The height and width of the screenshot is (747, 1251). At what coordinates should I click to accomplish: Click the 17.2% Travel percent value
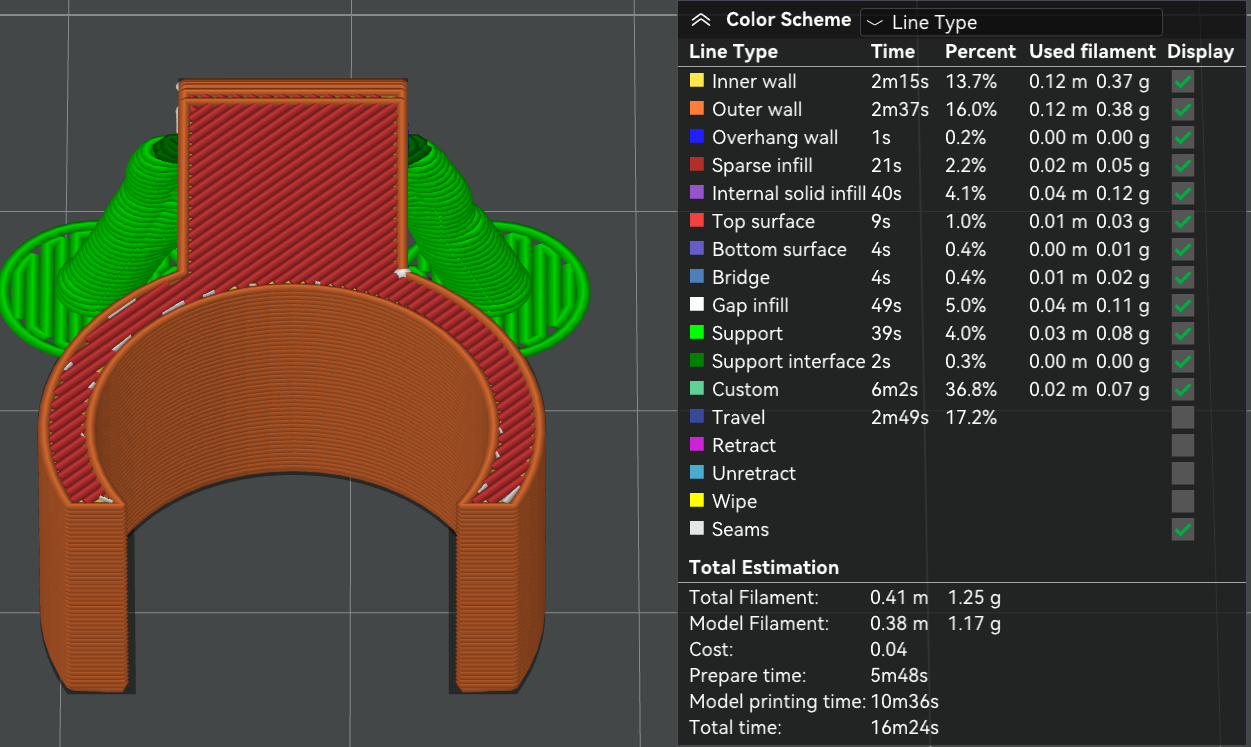[971, 417]
